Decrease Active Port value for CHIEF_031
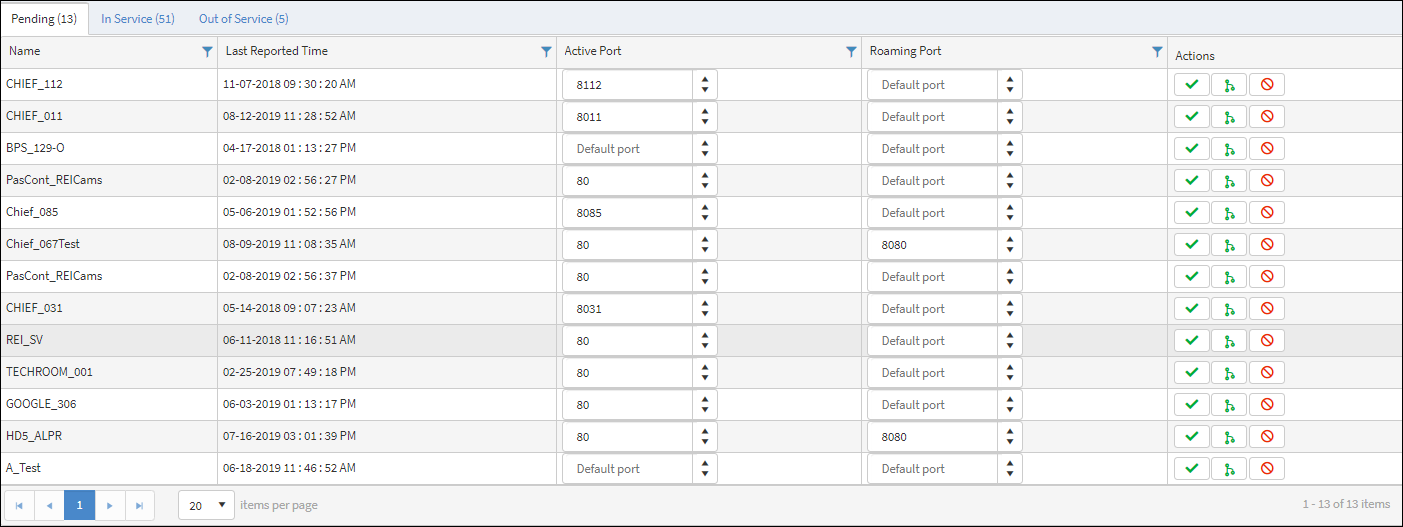The image size is (1403, 527). coord(705,314)
